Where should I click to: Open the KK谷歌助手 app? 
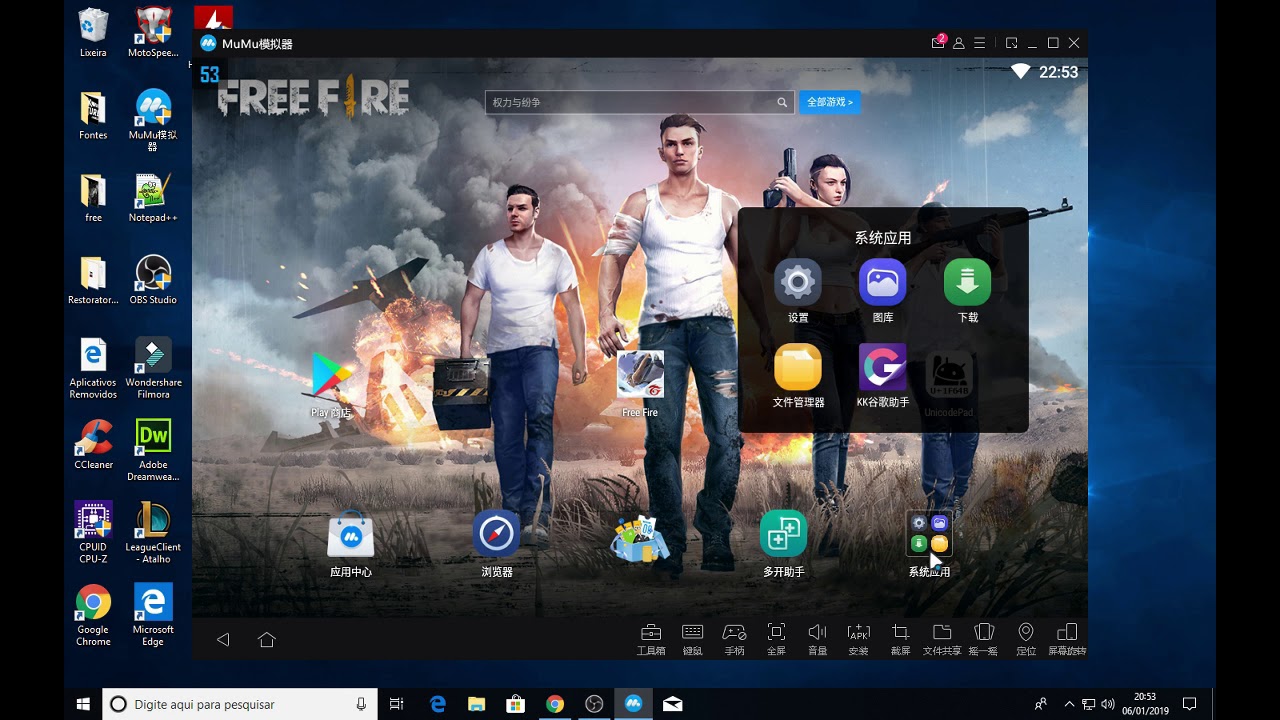883,376
